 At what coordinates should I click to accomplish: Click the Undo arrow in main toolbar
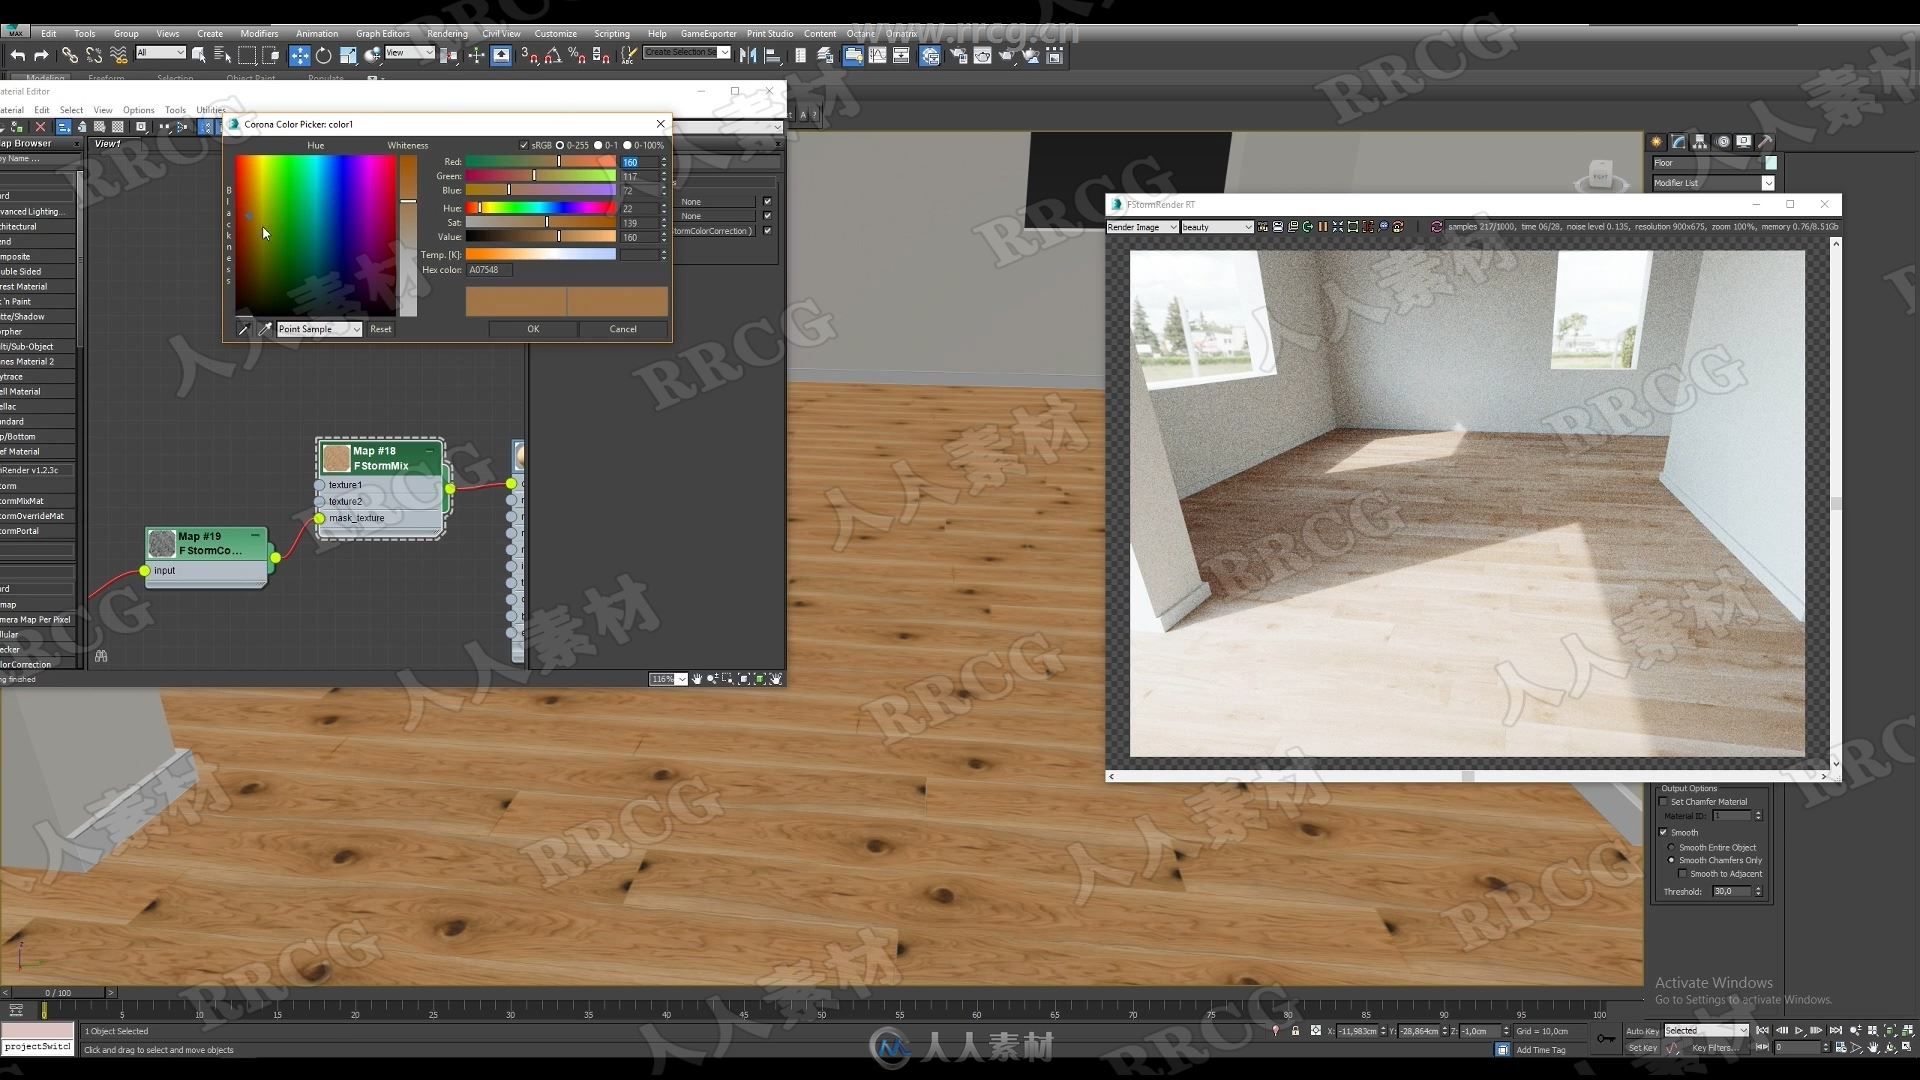coord(17,56)
